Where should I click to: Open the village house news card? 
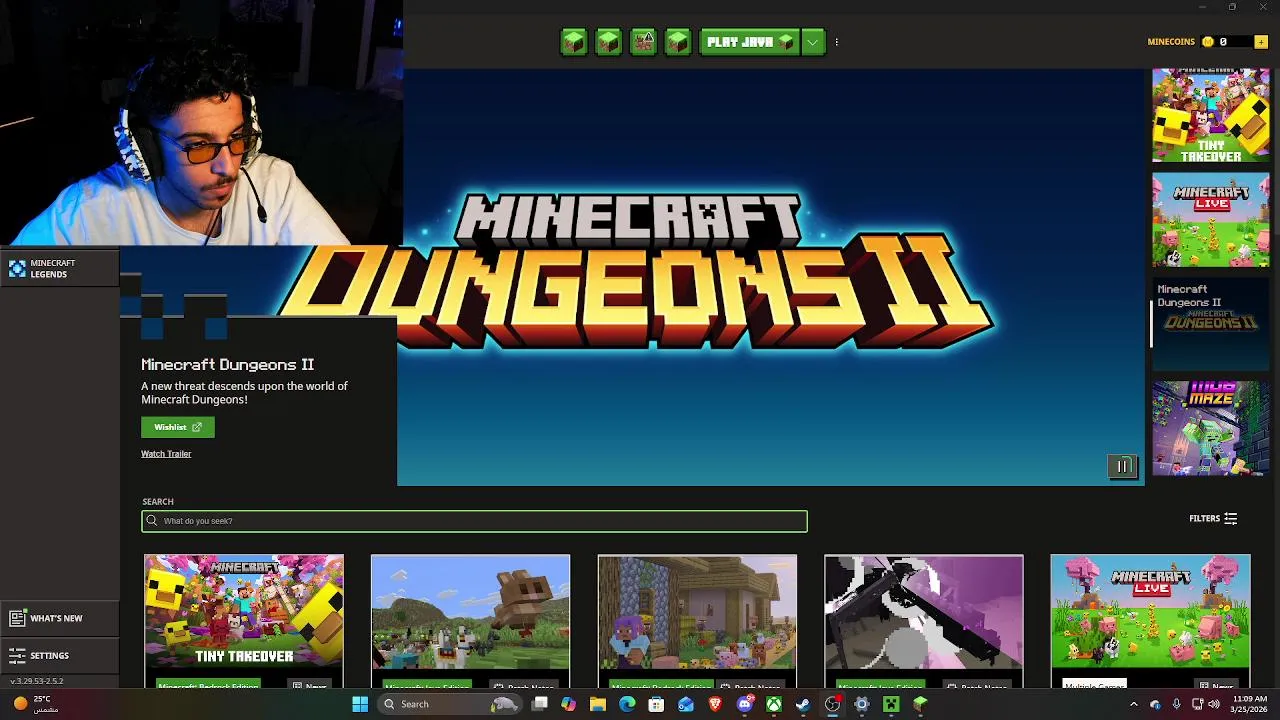697,620
